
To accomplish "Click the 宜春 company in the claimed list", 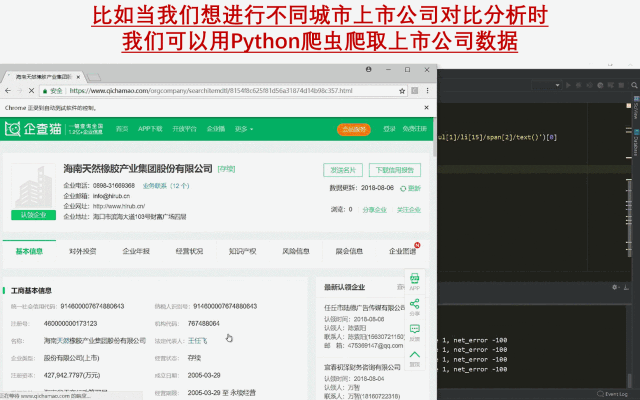I will coord(362,367).
